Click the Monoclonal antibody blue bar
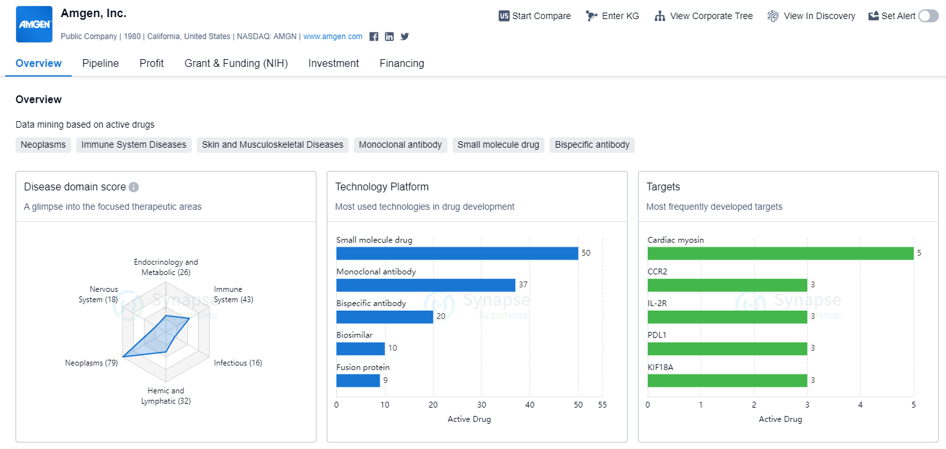The height and width of the screenshot is (449, 946). (425, 285)
